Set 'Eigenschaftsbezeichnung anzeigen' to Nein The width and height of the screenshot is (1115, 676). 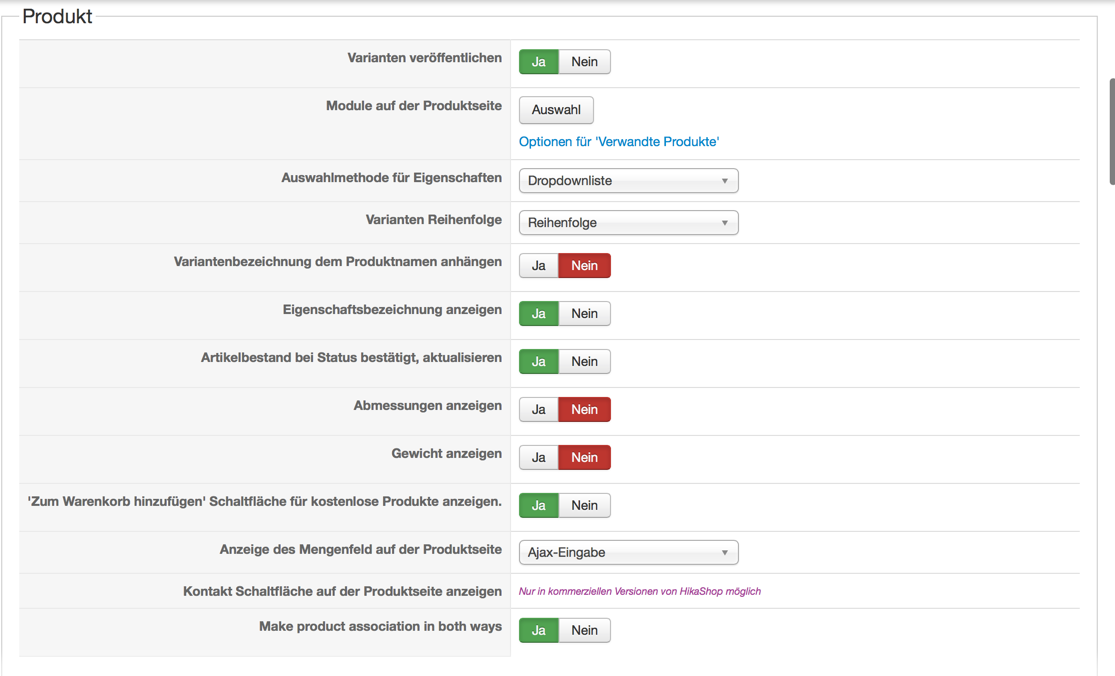click(584, 314)
